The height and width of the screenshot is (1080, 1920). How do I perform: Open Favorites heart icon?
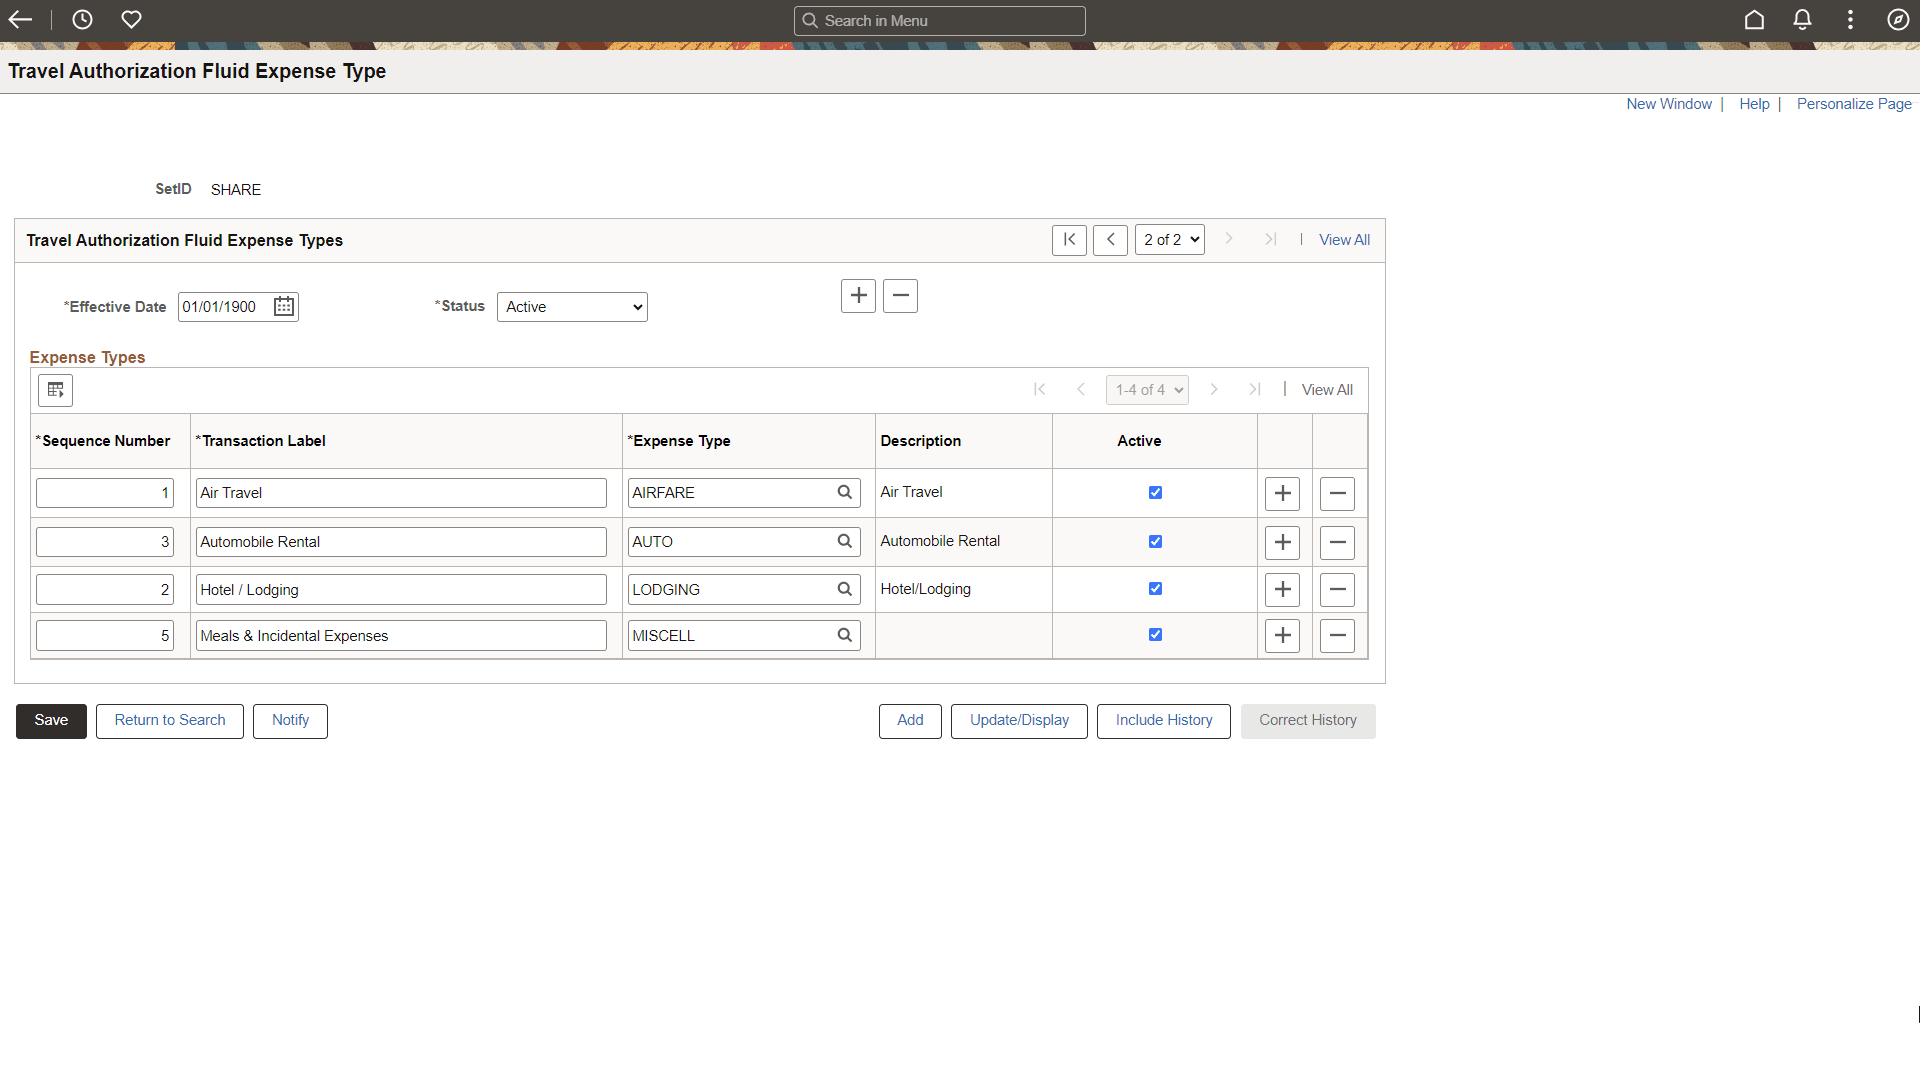(131, 20)
